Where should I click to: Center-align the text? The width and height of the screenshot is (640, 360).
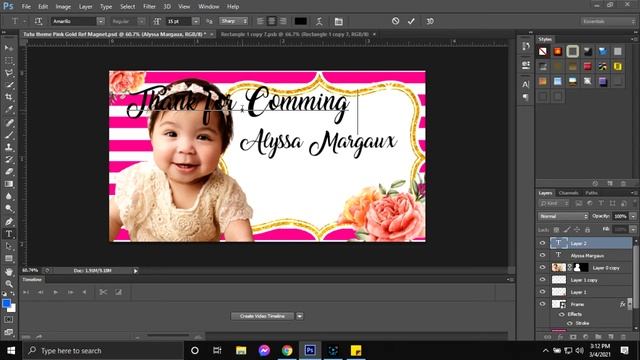tap(271, 21)
